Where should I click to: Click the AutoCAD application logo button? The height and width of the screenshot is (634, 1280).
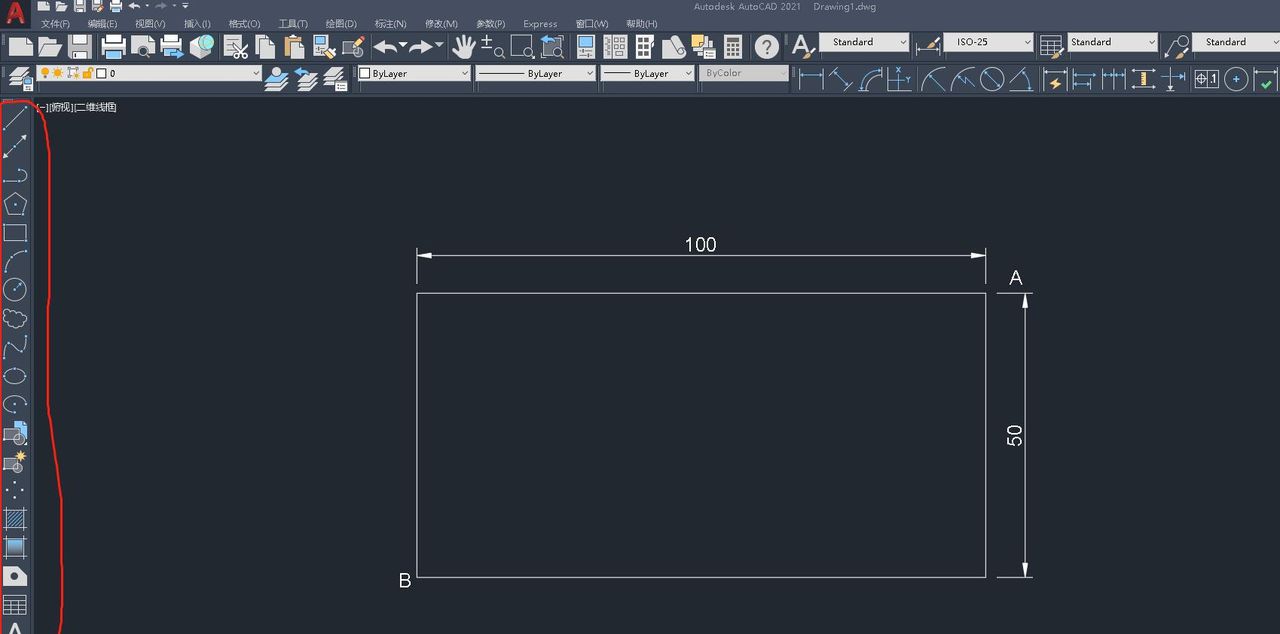15,14
